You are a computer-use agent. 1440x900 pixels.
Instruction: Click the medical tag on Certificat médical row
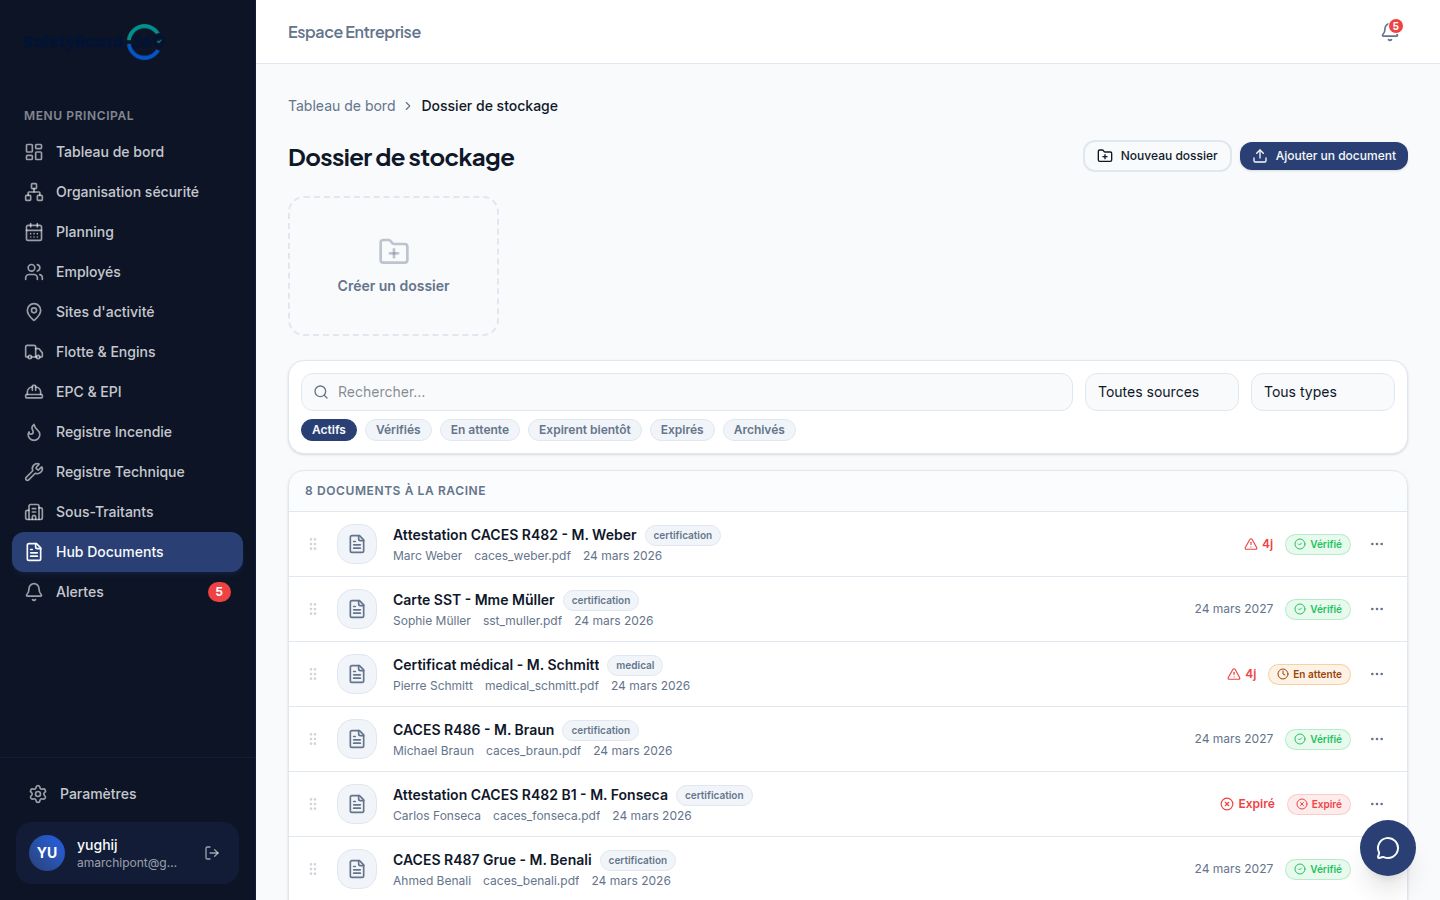pos(635,665)
